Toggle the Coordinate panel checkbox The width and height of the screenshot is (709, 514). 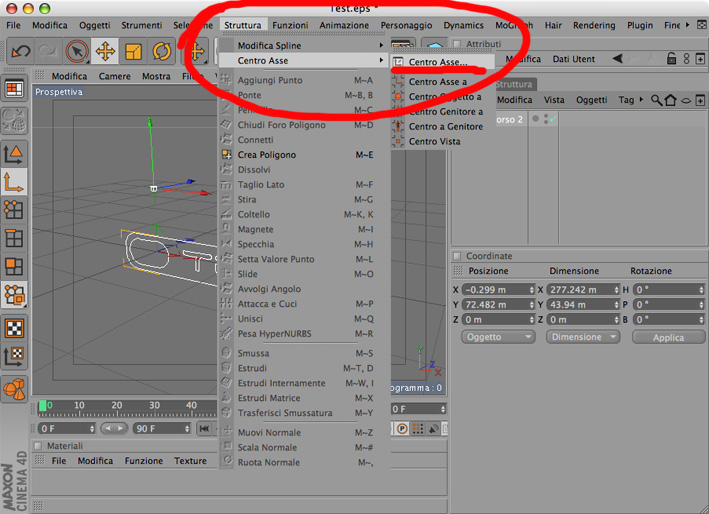[x=457, y=256]
